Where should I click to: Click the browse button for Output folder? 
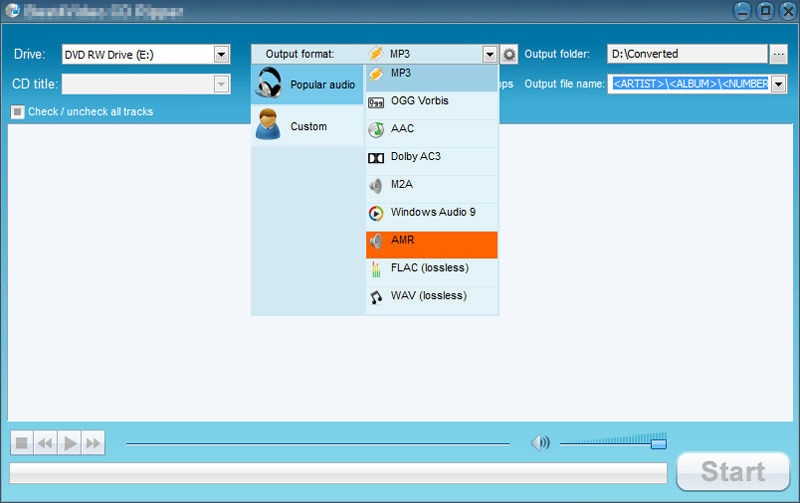(x=779, y=54)
